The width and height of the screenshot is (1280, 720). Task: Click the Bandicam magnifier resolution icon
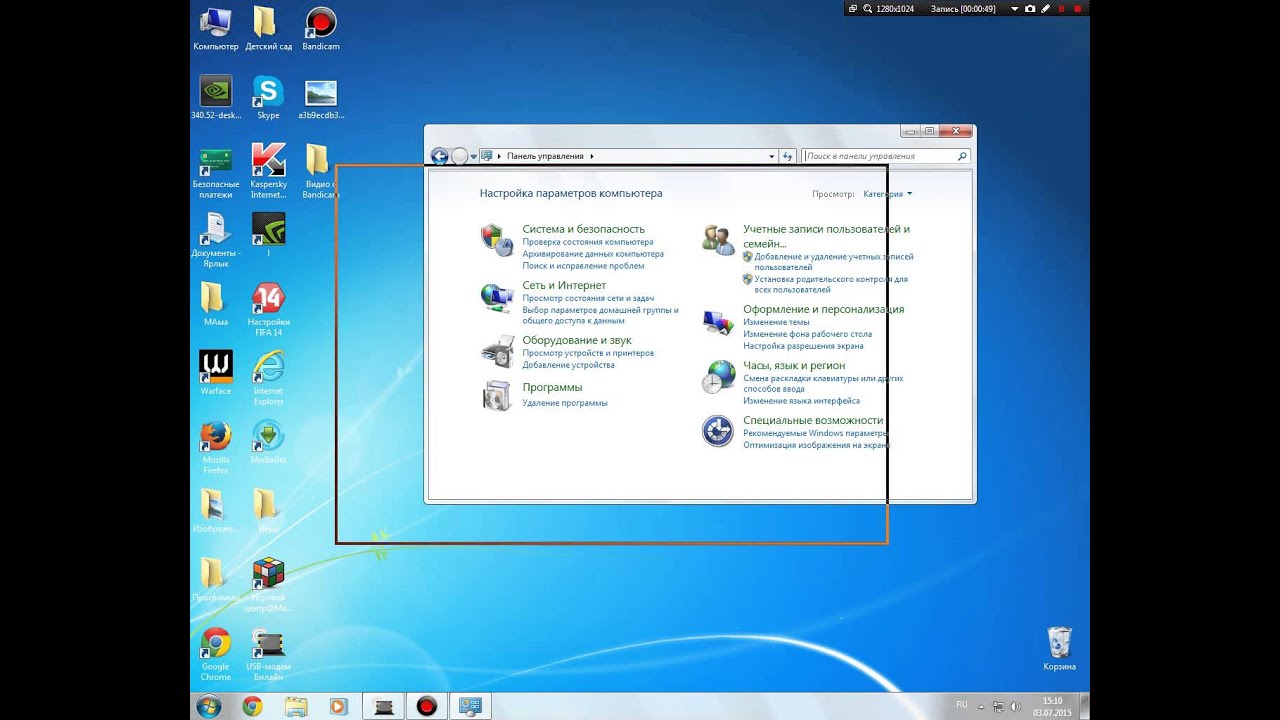tap(867, 8)
